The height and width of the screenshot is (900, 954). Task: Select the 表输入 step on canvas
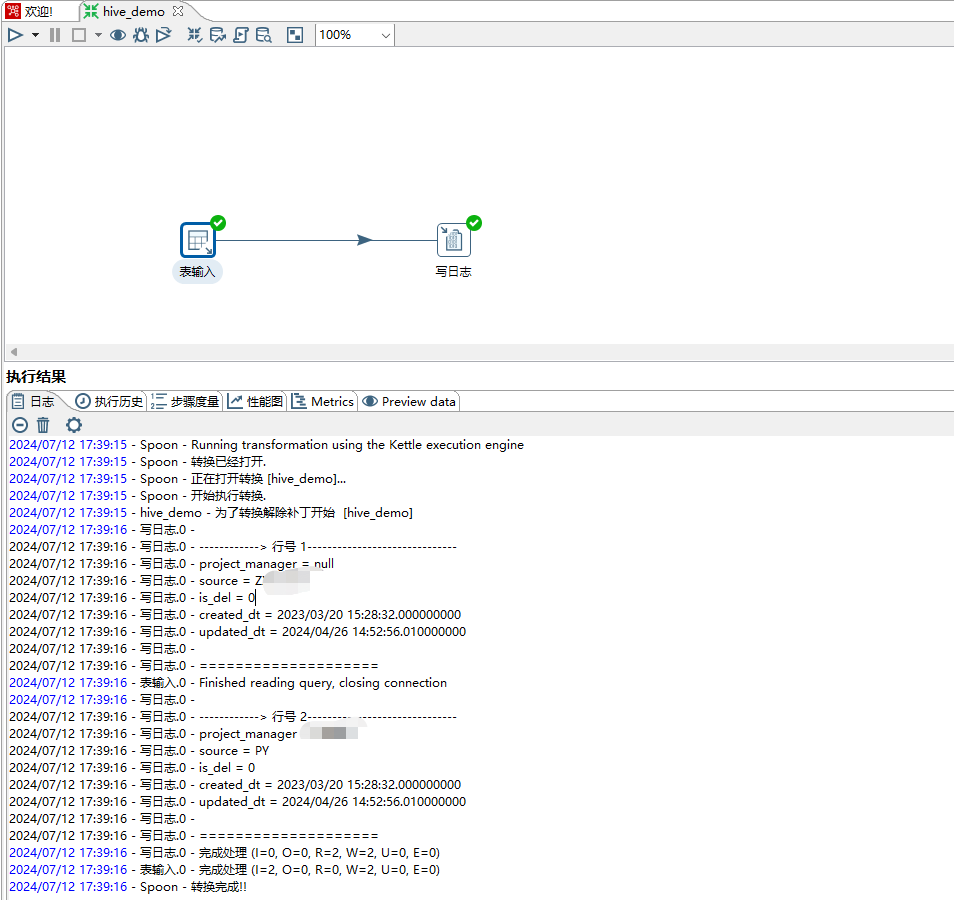[197, 240]
